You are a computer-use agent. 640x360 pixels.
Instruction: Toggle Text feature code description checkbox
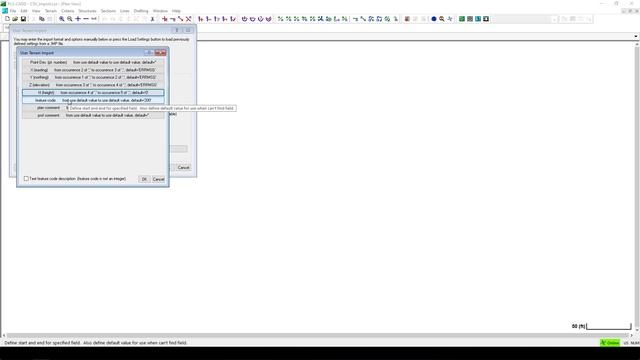(x=26, y=179)
